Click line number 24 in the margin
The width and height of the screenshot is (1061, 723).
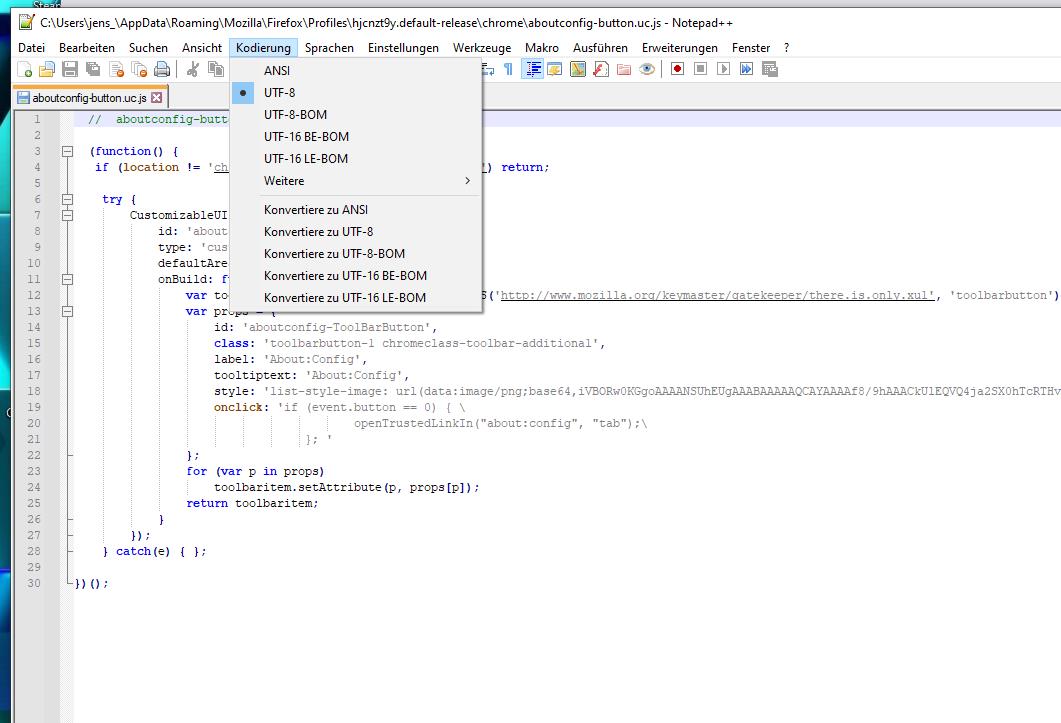tap(35, 487)
